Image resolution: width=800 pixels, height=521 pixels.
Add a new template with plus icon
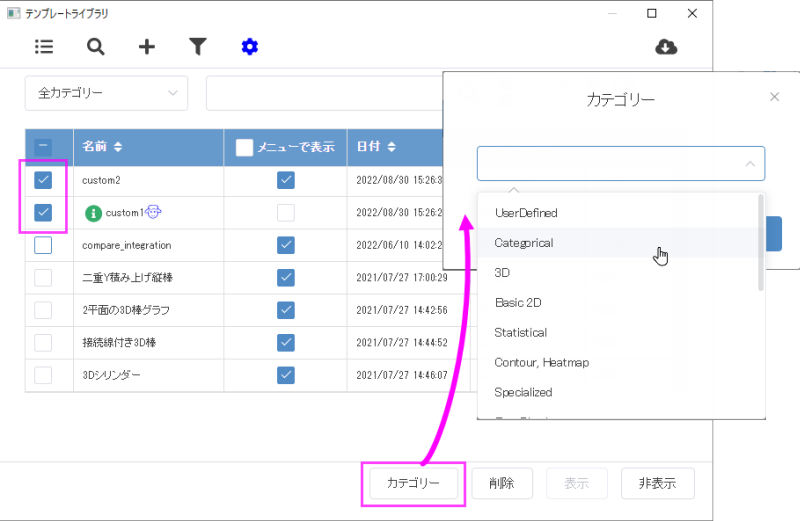[x=146, y=47]
